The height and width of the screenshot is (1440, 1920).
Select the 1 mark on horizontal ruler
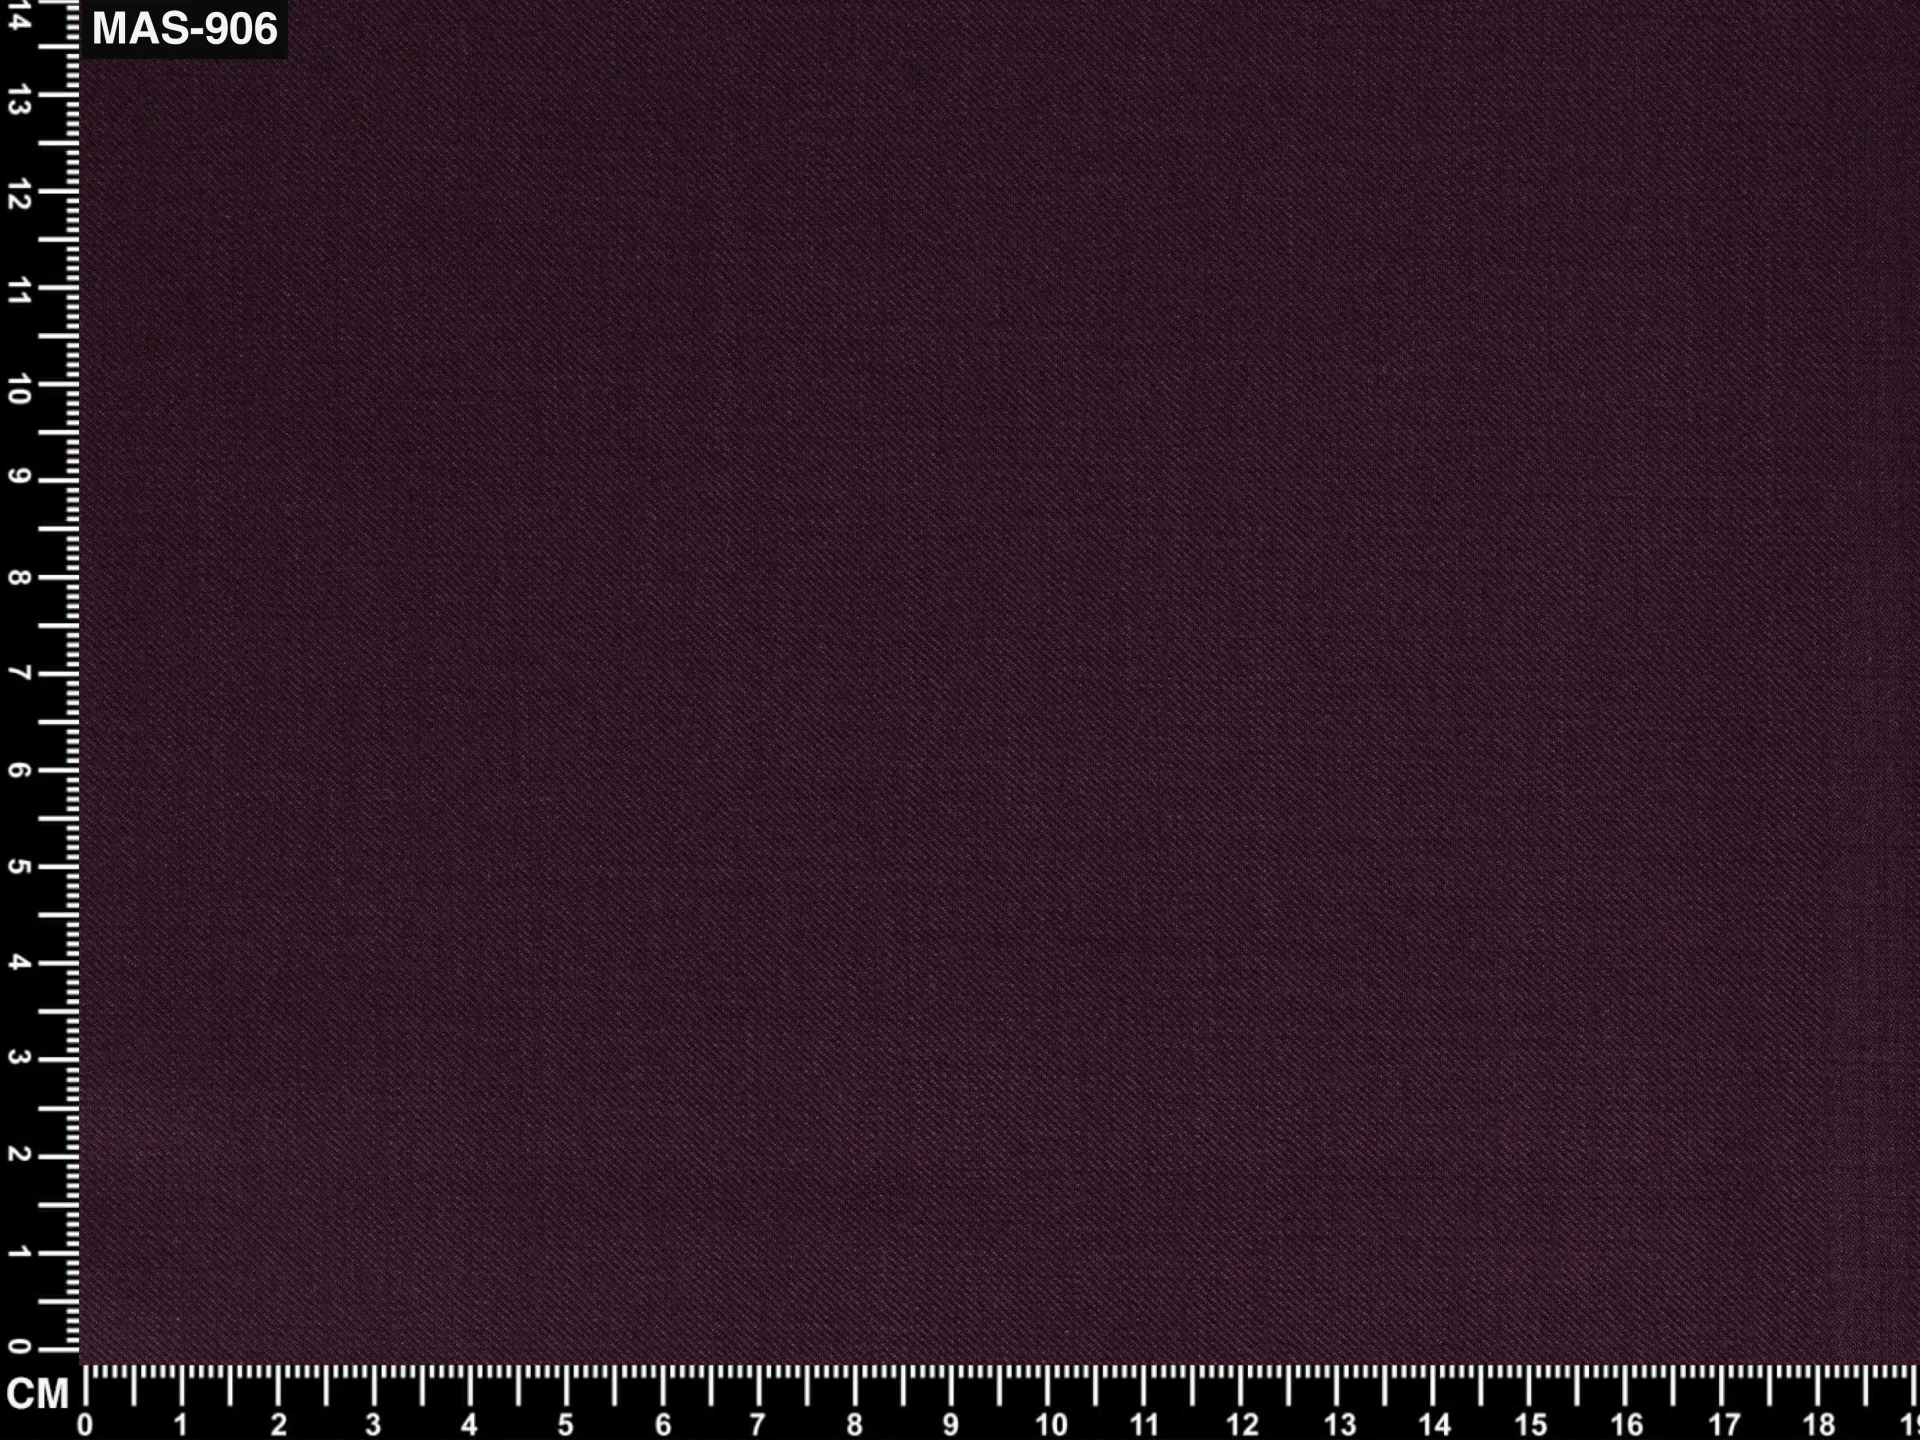(x=181, y=1424)
